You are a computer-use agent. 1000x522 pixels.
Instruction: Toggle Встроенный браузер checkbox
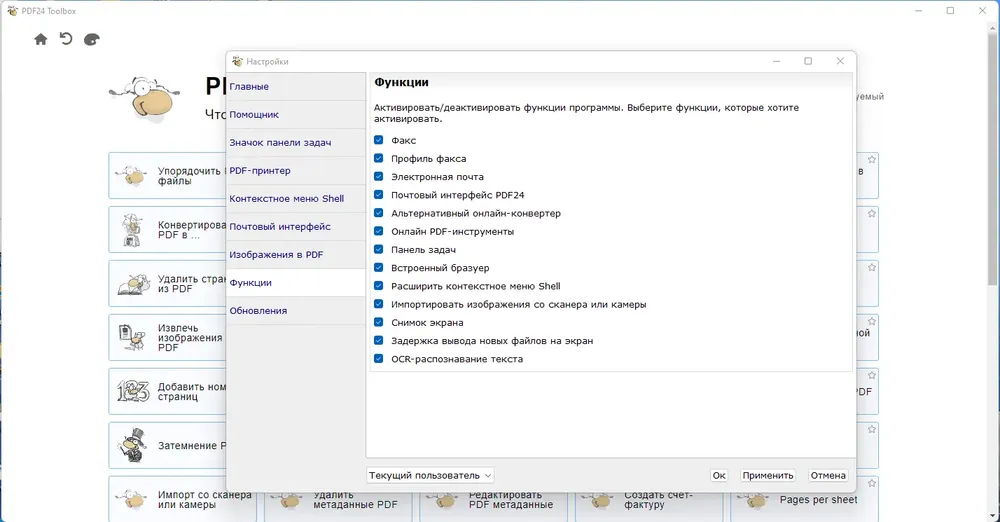click(x=379, y=267)
